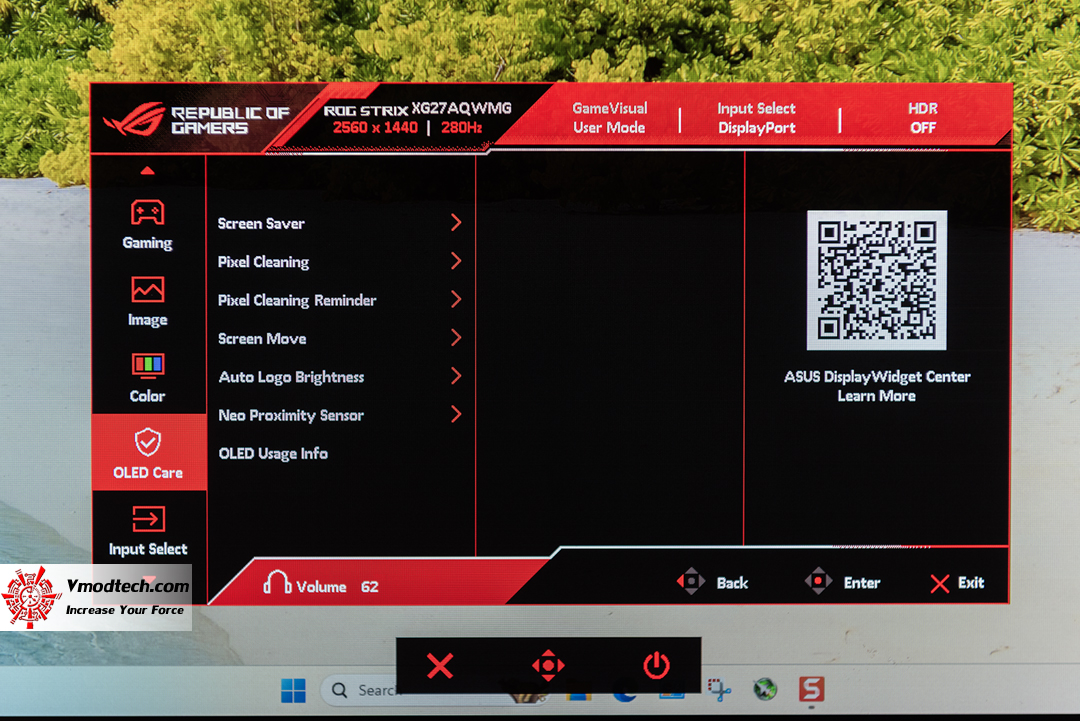
Task: Select the OLED Care shield icon
Action: click(147, 442)
